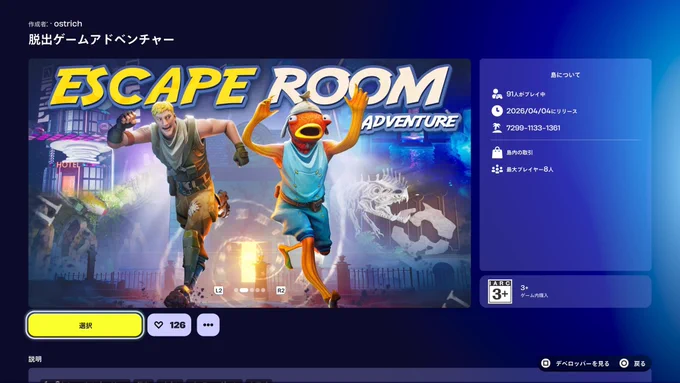The width and height of the screenshot is (680, 383).
Task: Click the palm island icon beside the code
Action: click(x=497, y=128)
